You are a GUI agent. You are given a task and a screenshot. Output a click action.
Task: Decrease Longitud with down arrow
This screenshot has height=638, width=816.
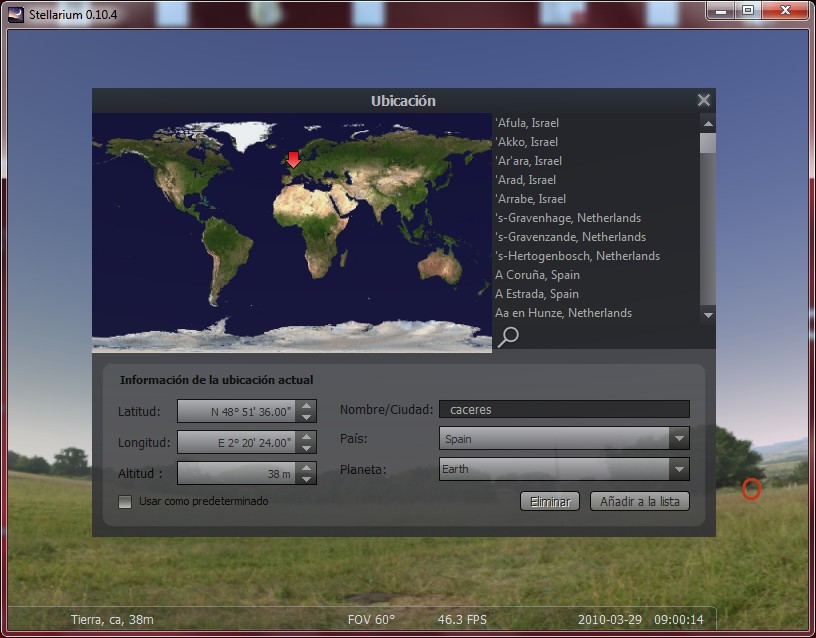click(307, 448)
